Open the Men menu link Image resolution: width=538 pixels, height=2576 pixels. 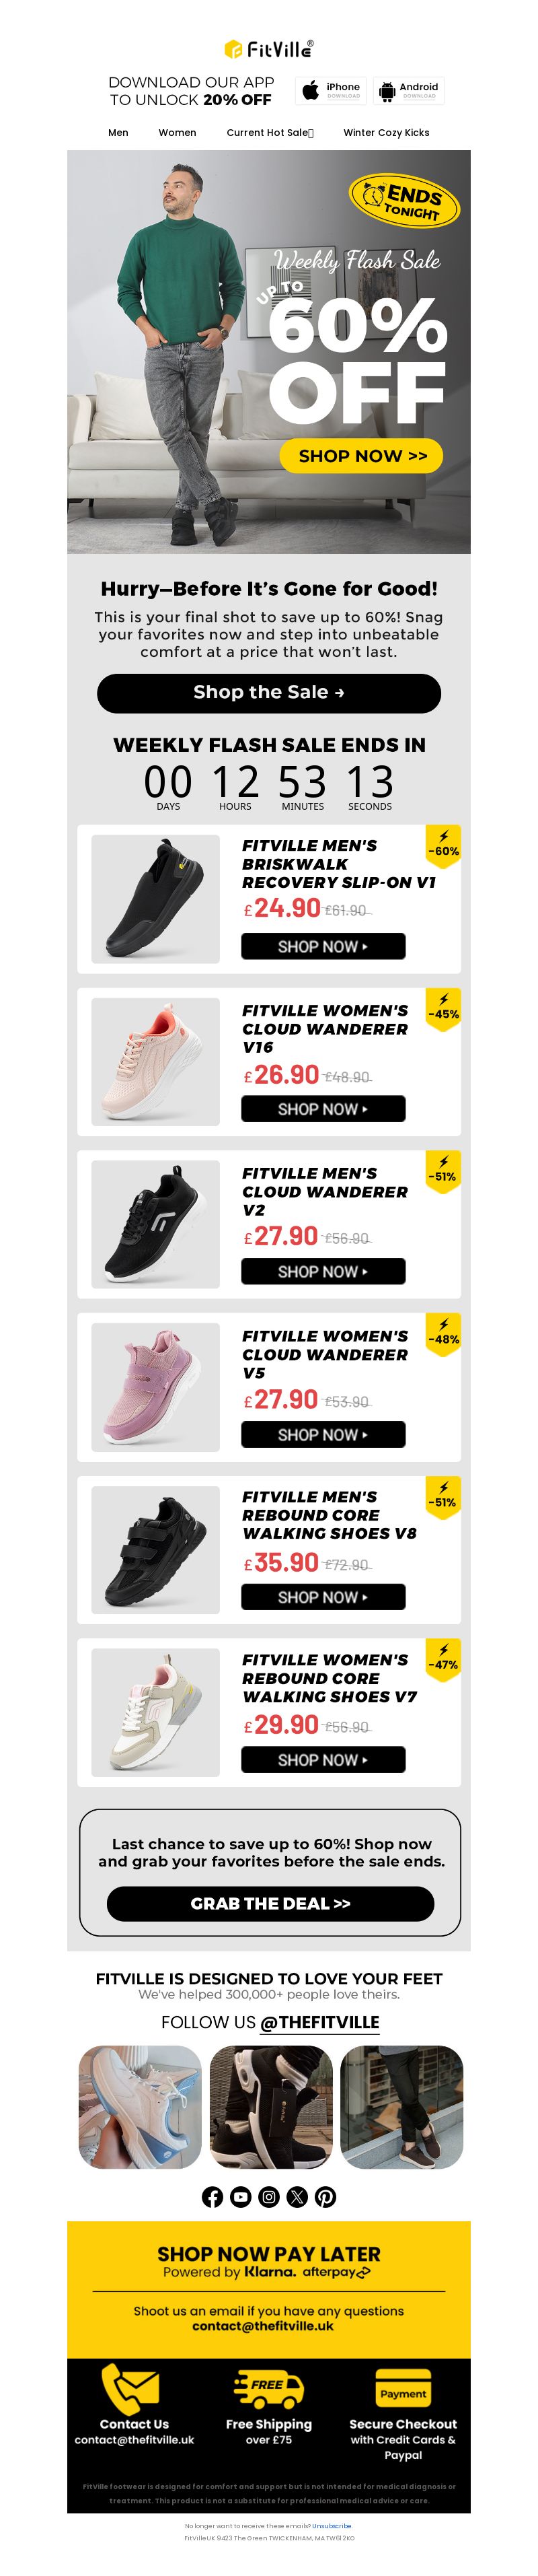click(x=118, y=132)
